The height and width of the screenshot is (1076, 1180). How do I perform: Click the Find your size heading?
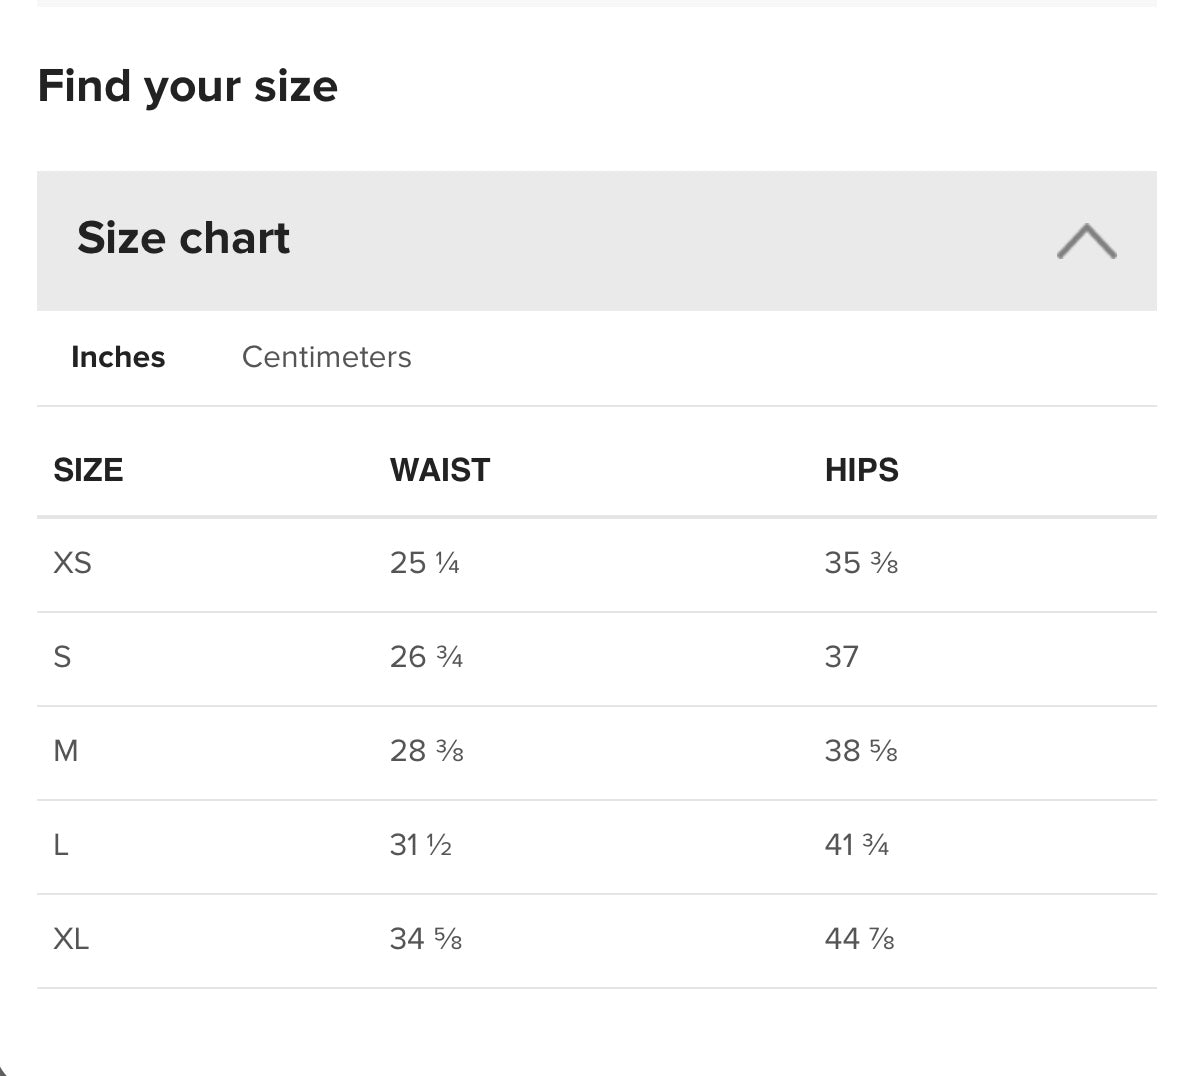coord(187,86)
